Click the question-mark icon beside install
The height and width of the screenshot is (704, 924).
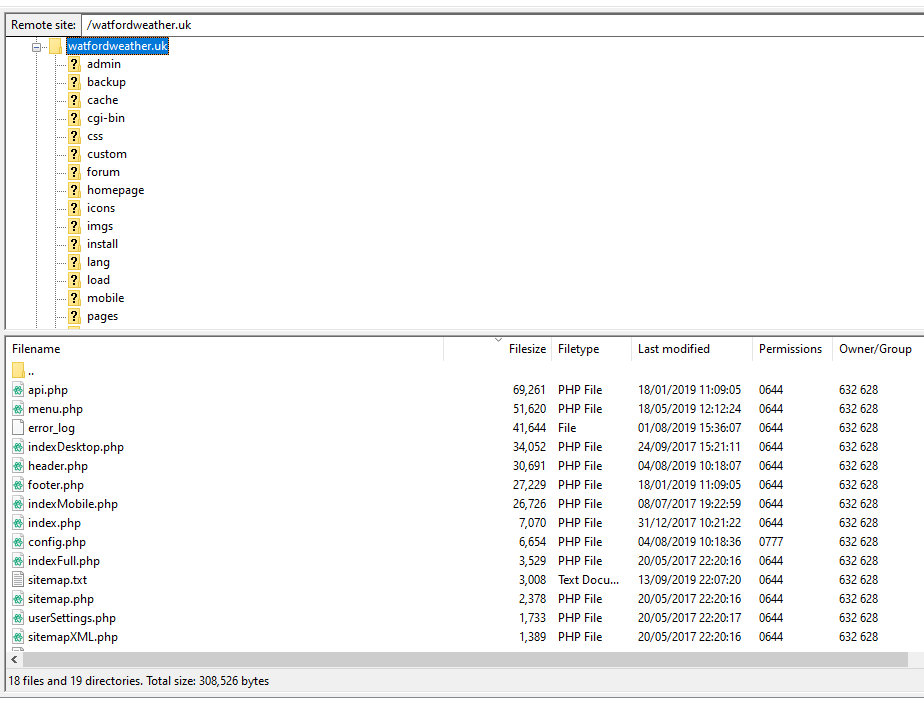(74, 244)
